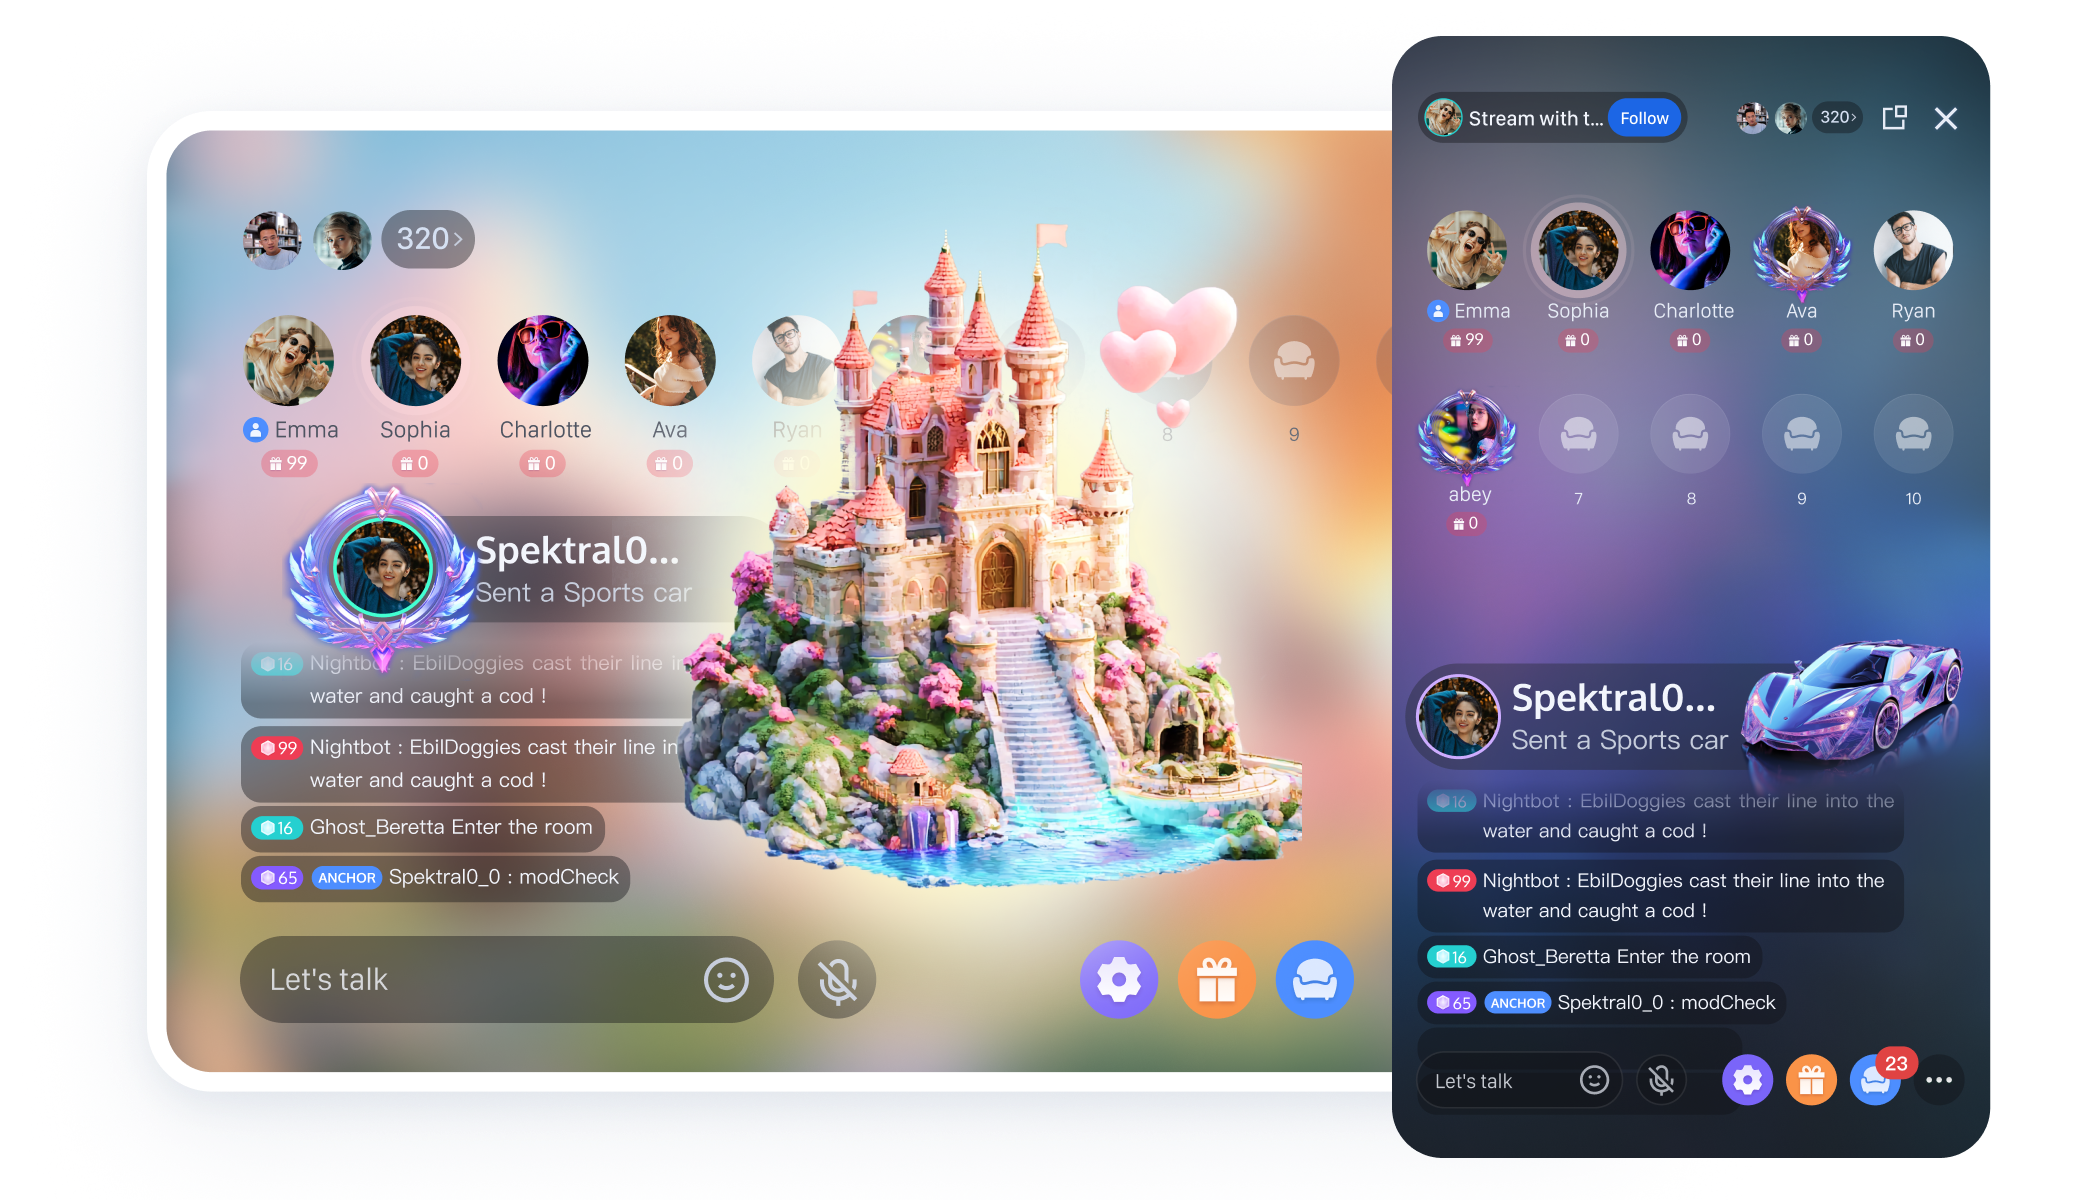Expand the 320 audience list in right panel
Viewport: 2088px width, 1200px height.
click(x=1838, y=117)
